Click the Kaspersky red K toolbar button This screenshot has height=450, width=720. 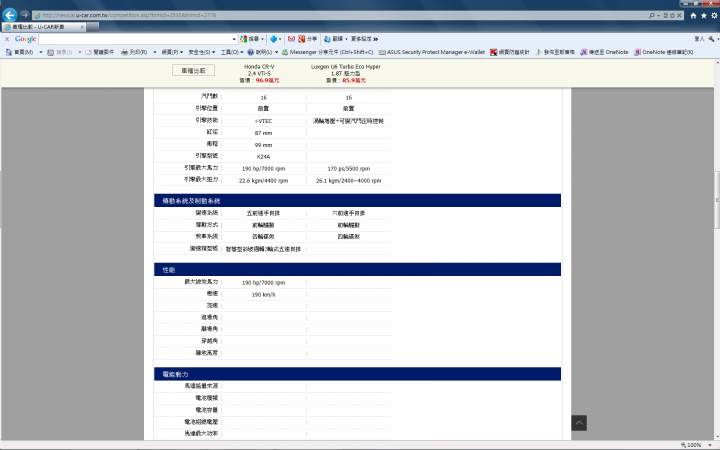510,52
